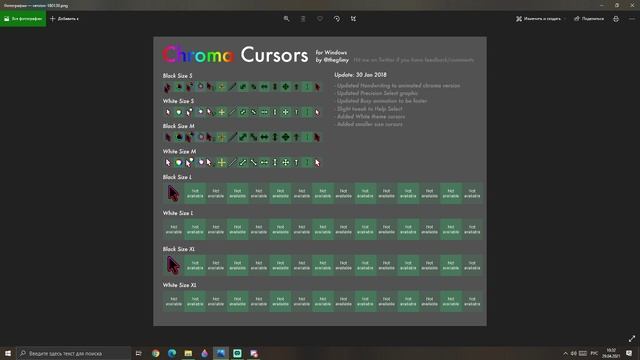This screenshot has width=640, height=360.
Task: Rotate the photo
Action: (x=337, y=19)
